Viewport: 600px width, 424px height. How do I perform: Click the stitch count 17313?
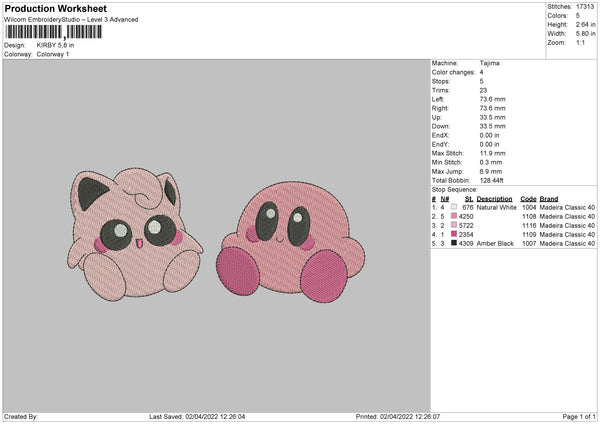tap(586, 6)
